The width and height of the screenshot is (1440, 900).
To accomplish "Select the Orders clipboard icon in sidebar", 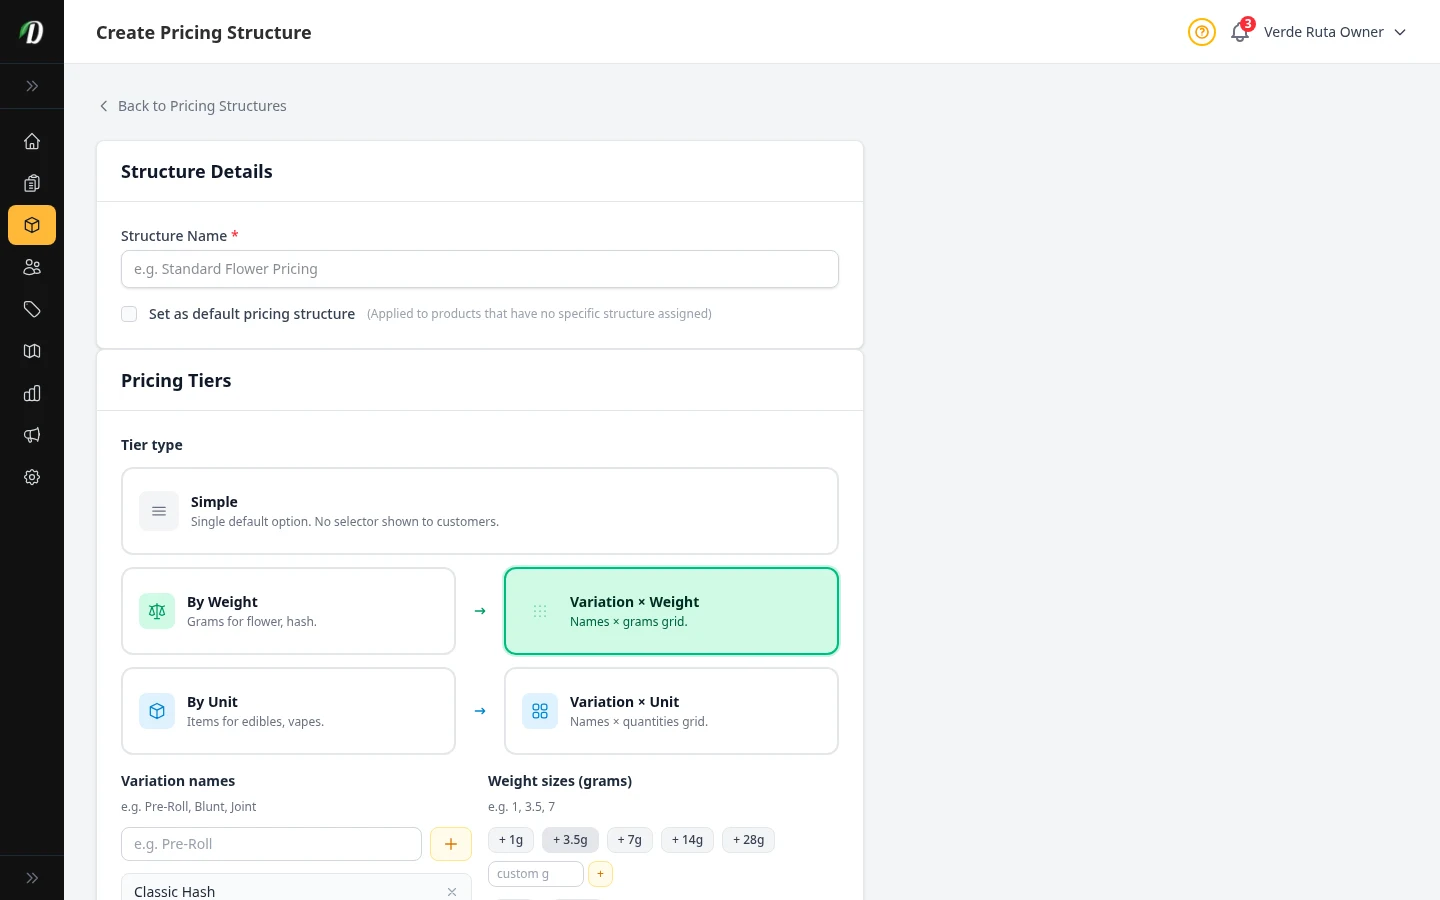I will click(x=32, y=183).
